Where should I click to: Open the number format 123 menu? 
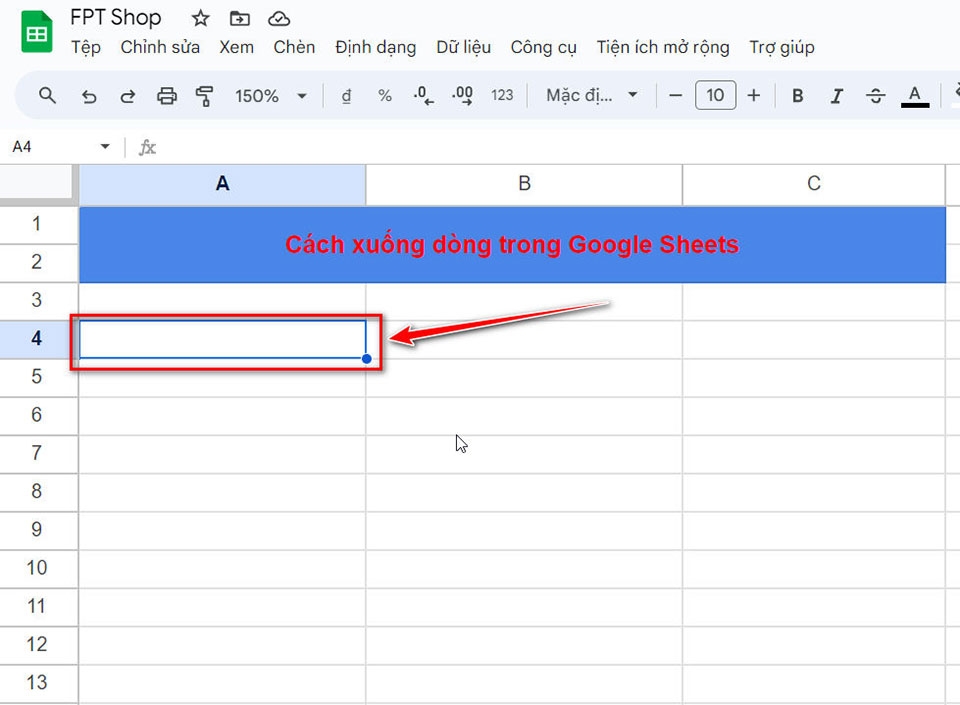pyautogui.click(x=502, y=95)
